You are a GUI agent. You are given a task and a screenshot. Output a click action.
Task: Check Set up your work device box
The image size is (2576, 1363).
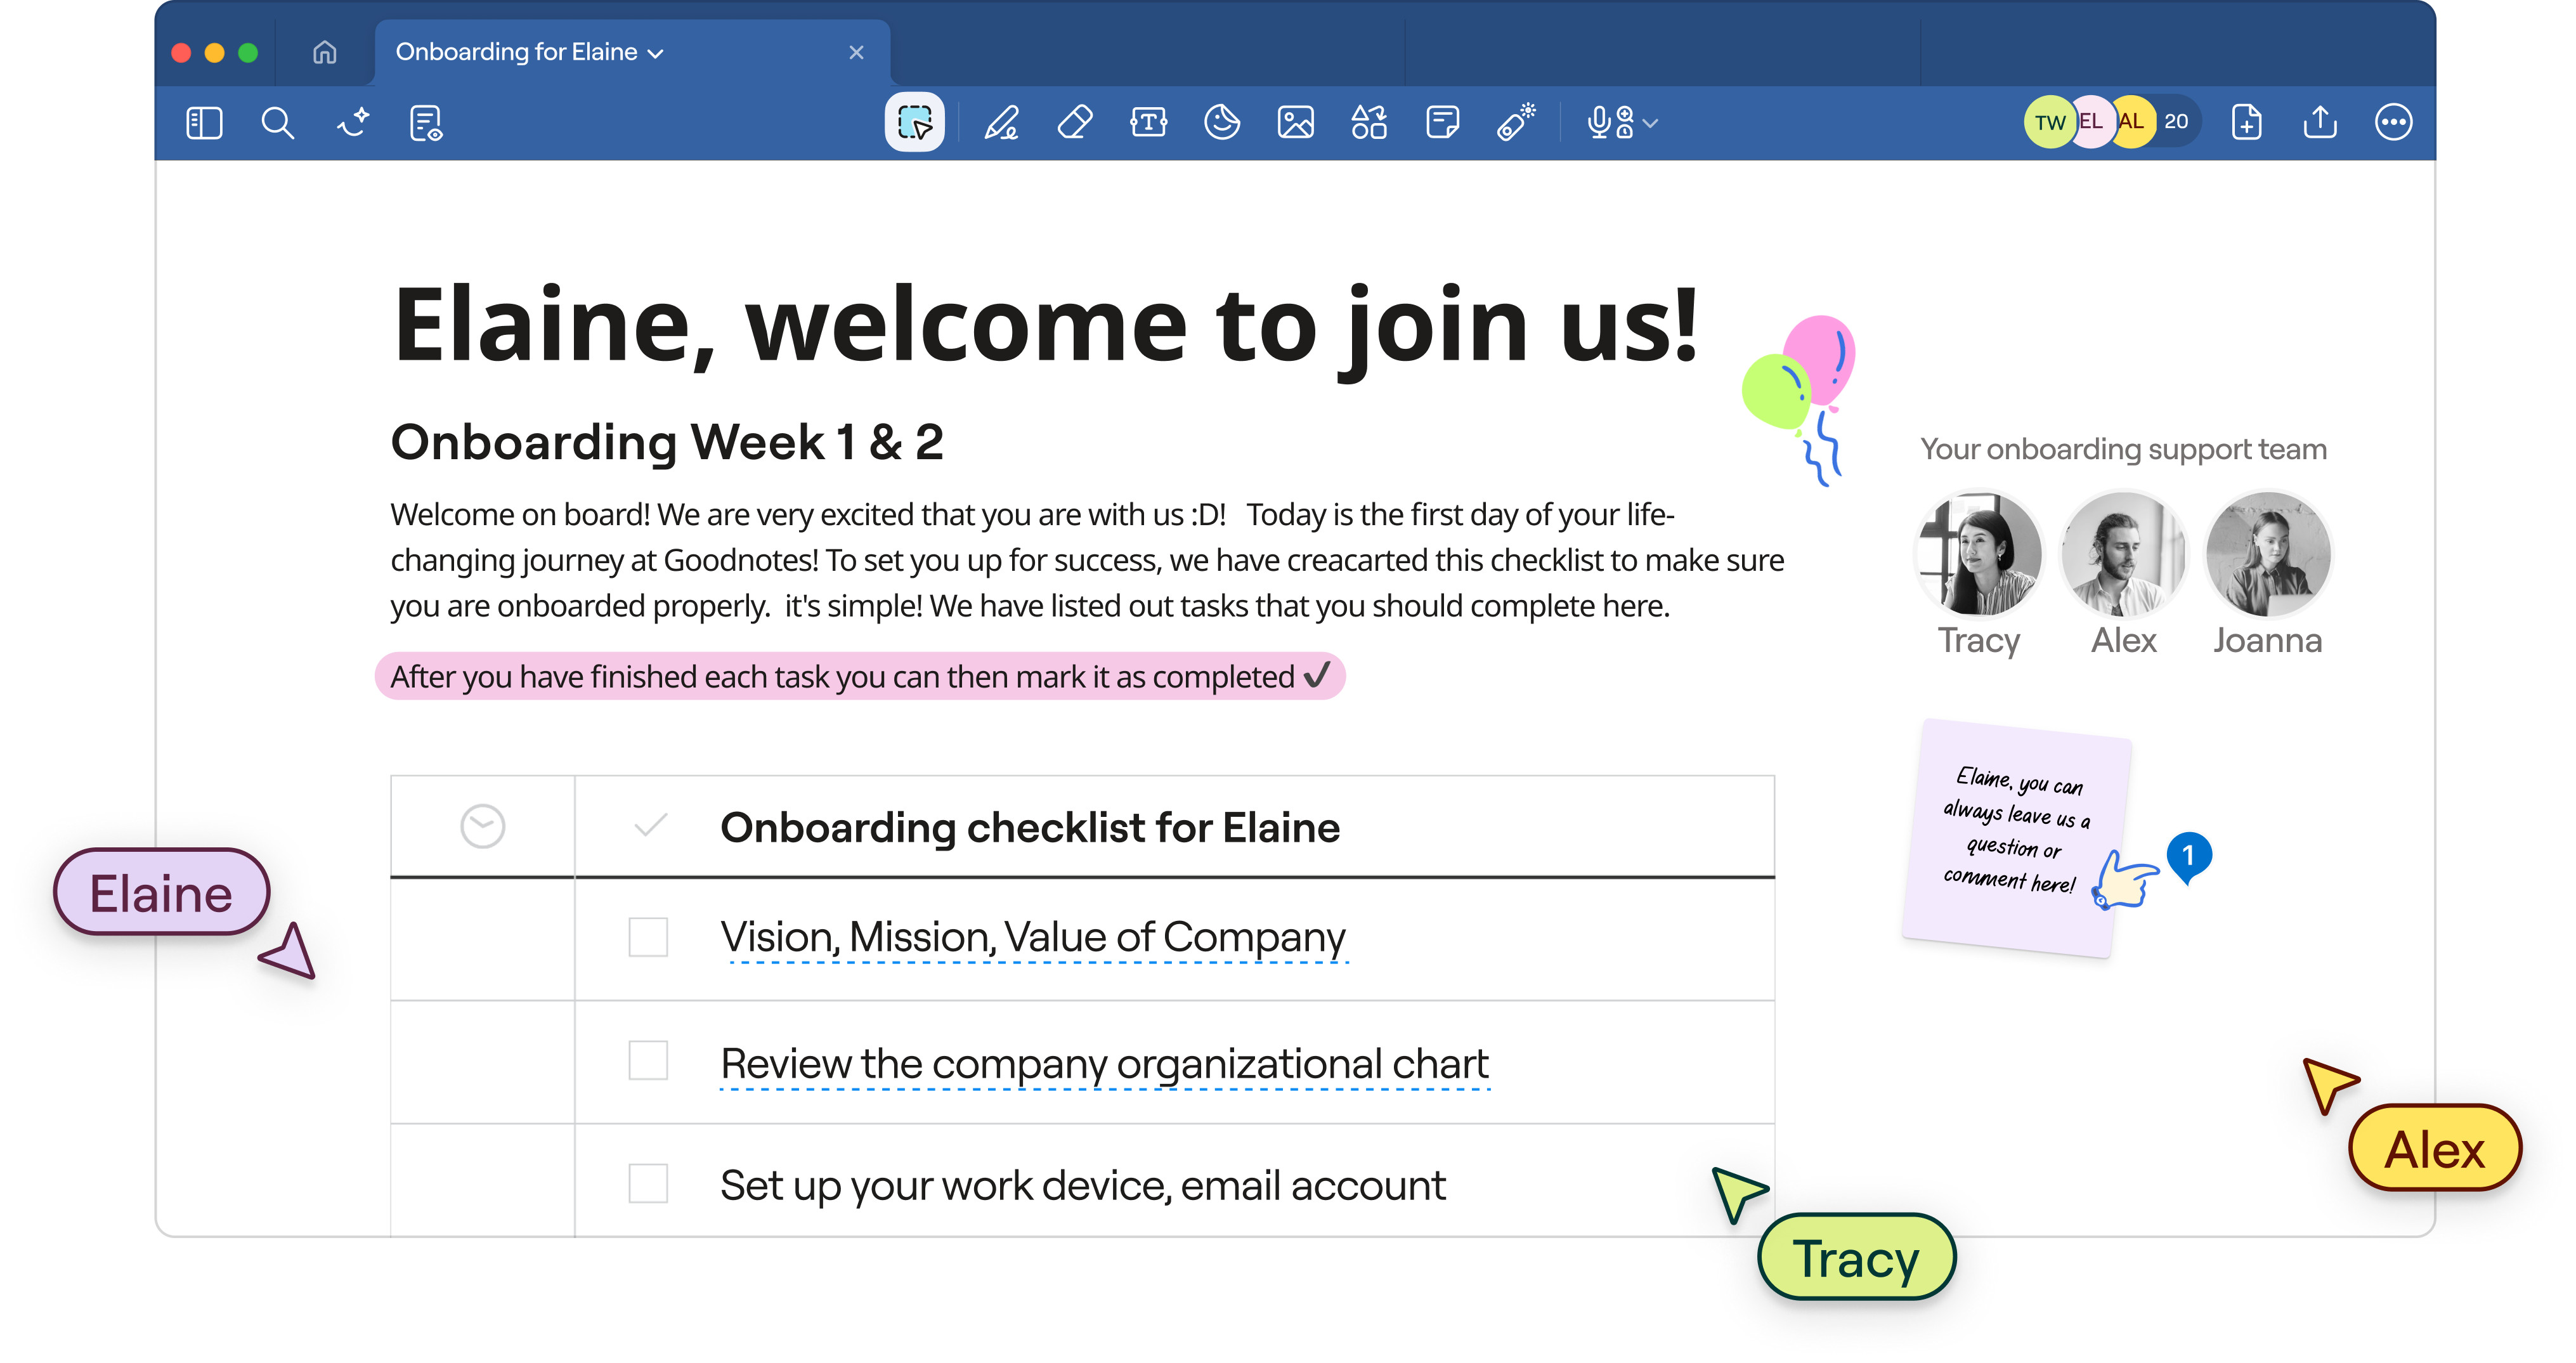pyautogui.click(x=648, y=1183)
